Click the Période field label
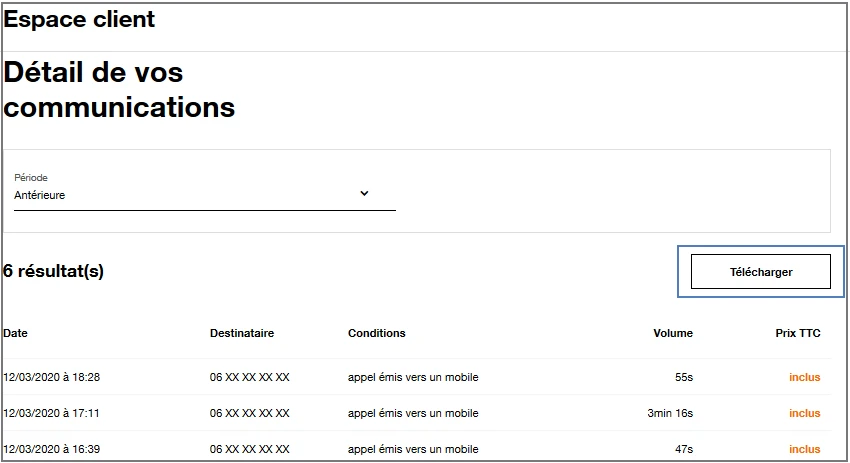 tap(31, 178)
